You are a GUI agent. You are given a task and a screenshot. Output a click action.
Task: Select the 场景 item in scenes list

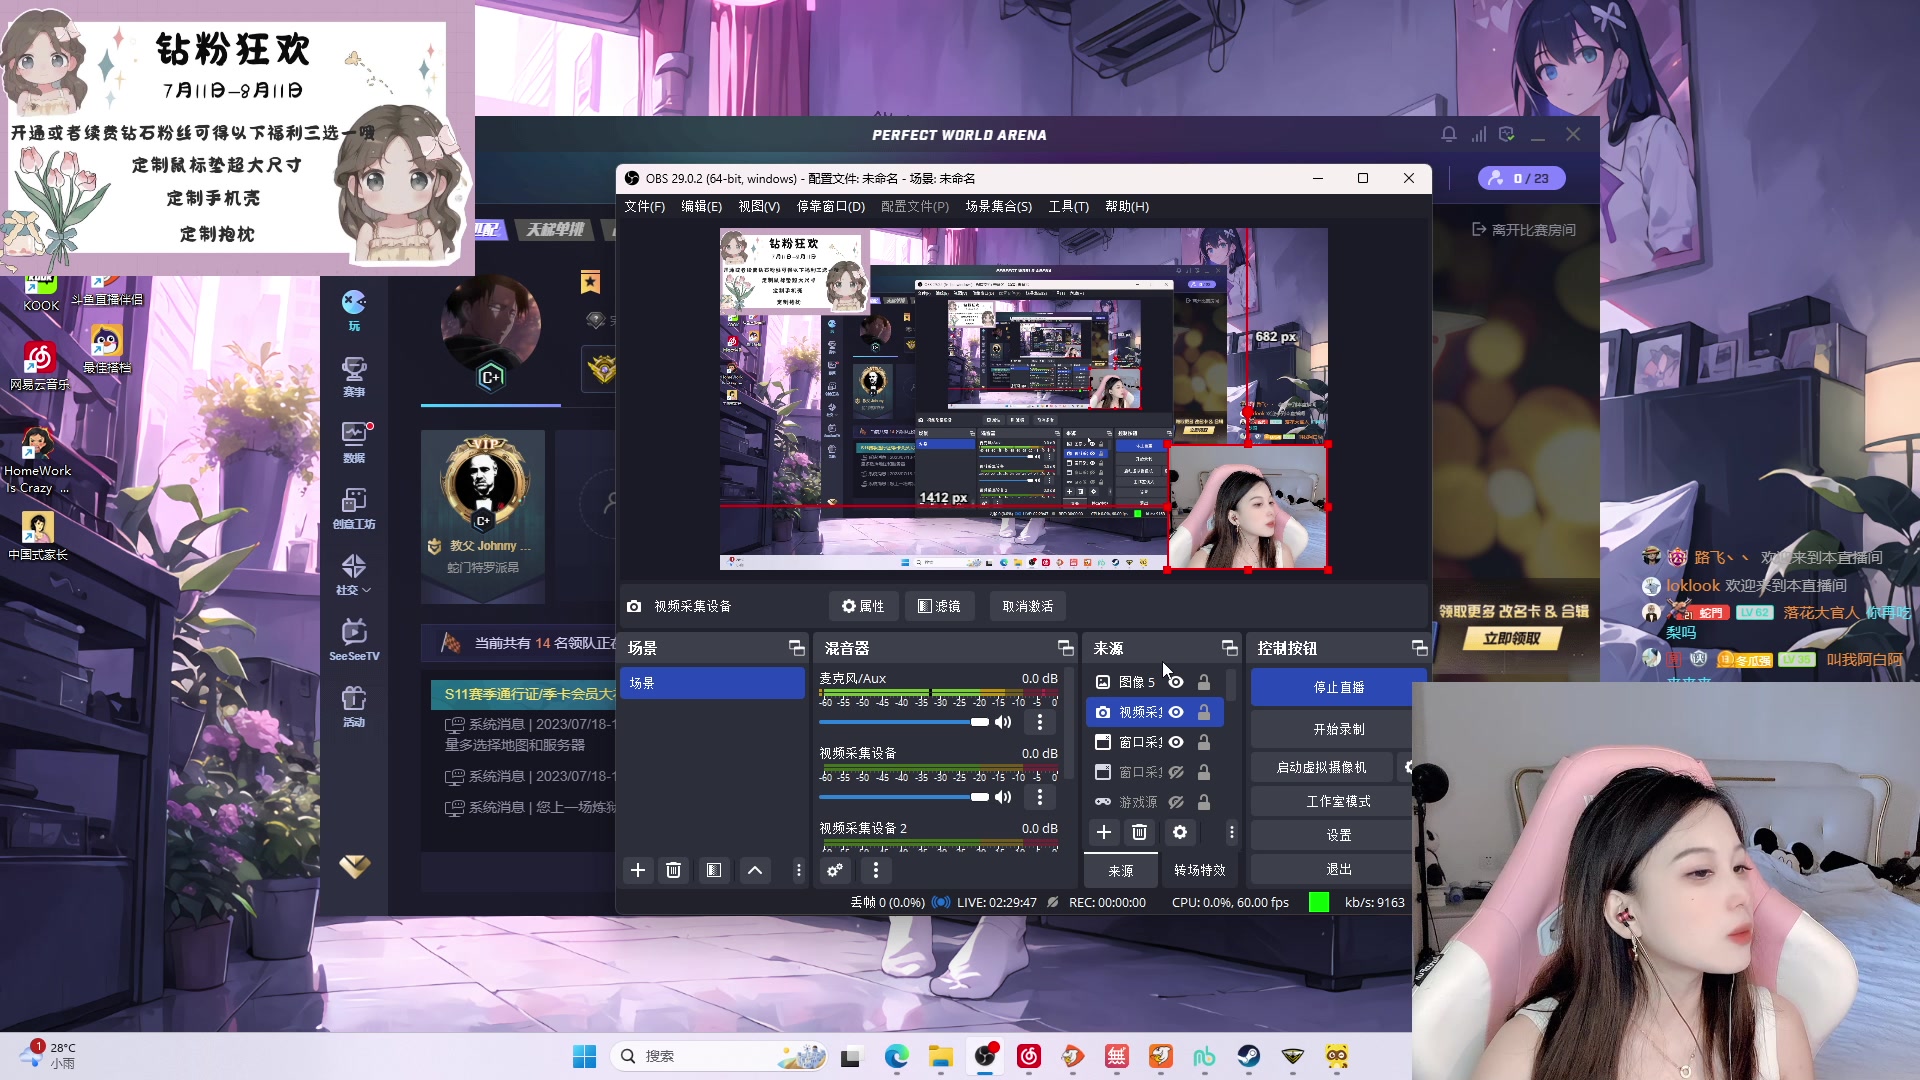tap(712, 683)
